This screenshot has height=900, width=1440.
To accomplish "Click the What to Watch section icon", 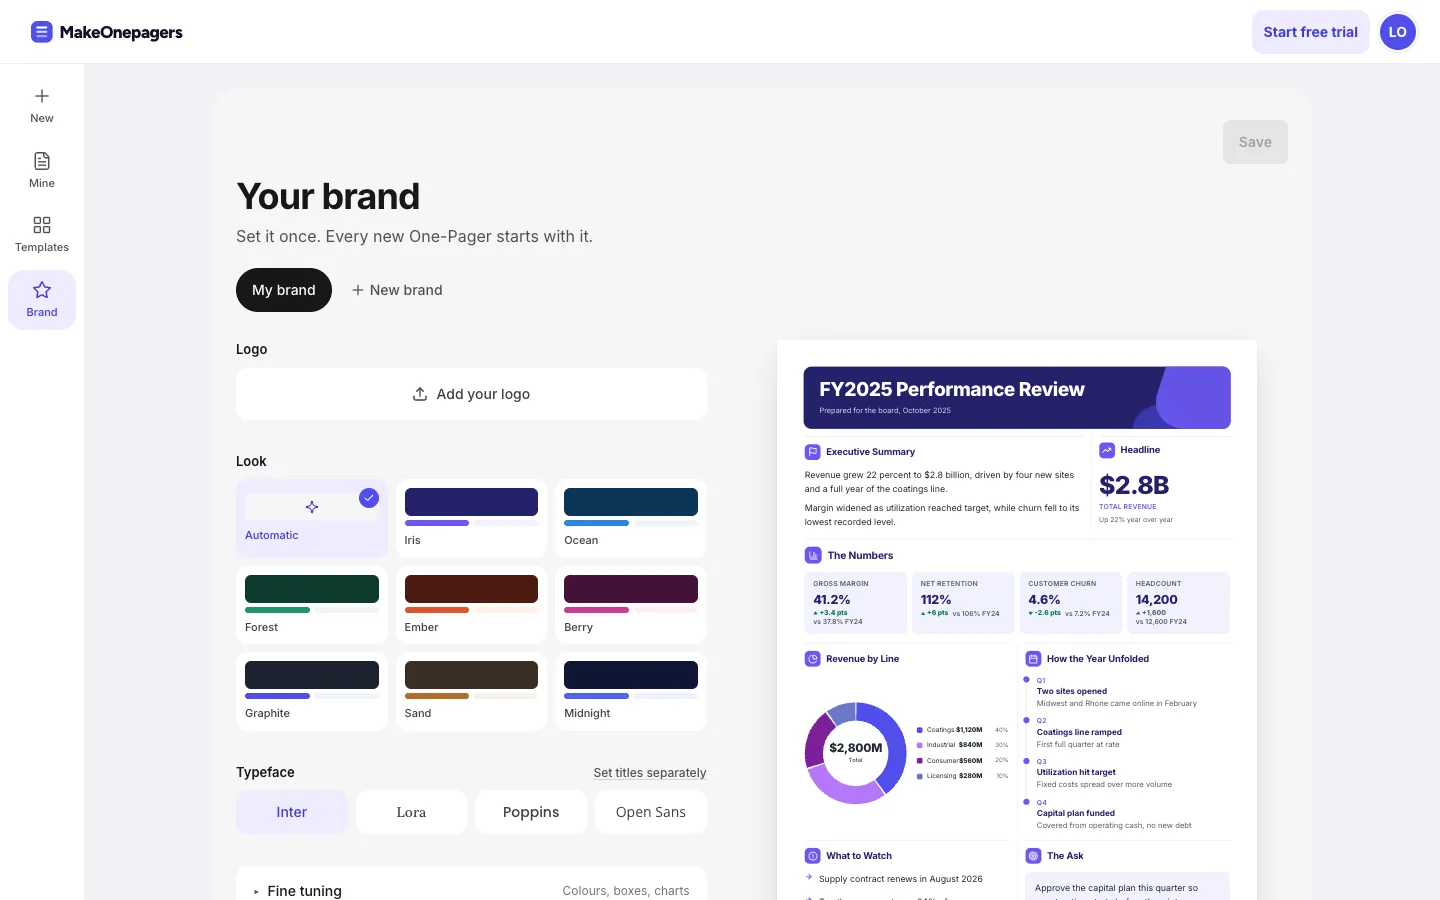I will pos(813,856).
